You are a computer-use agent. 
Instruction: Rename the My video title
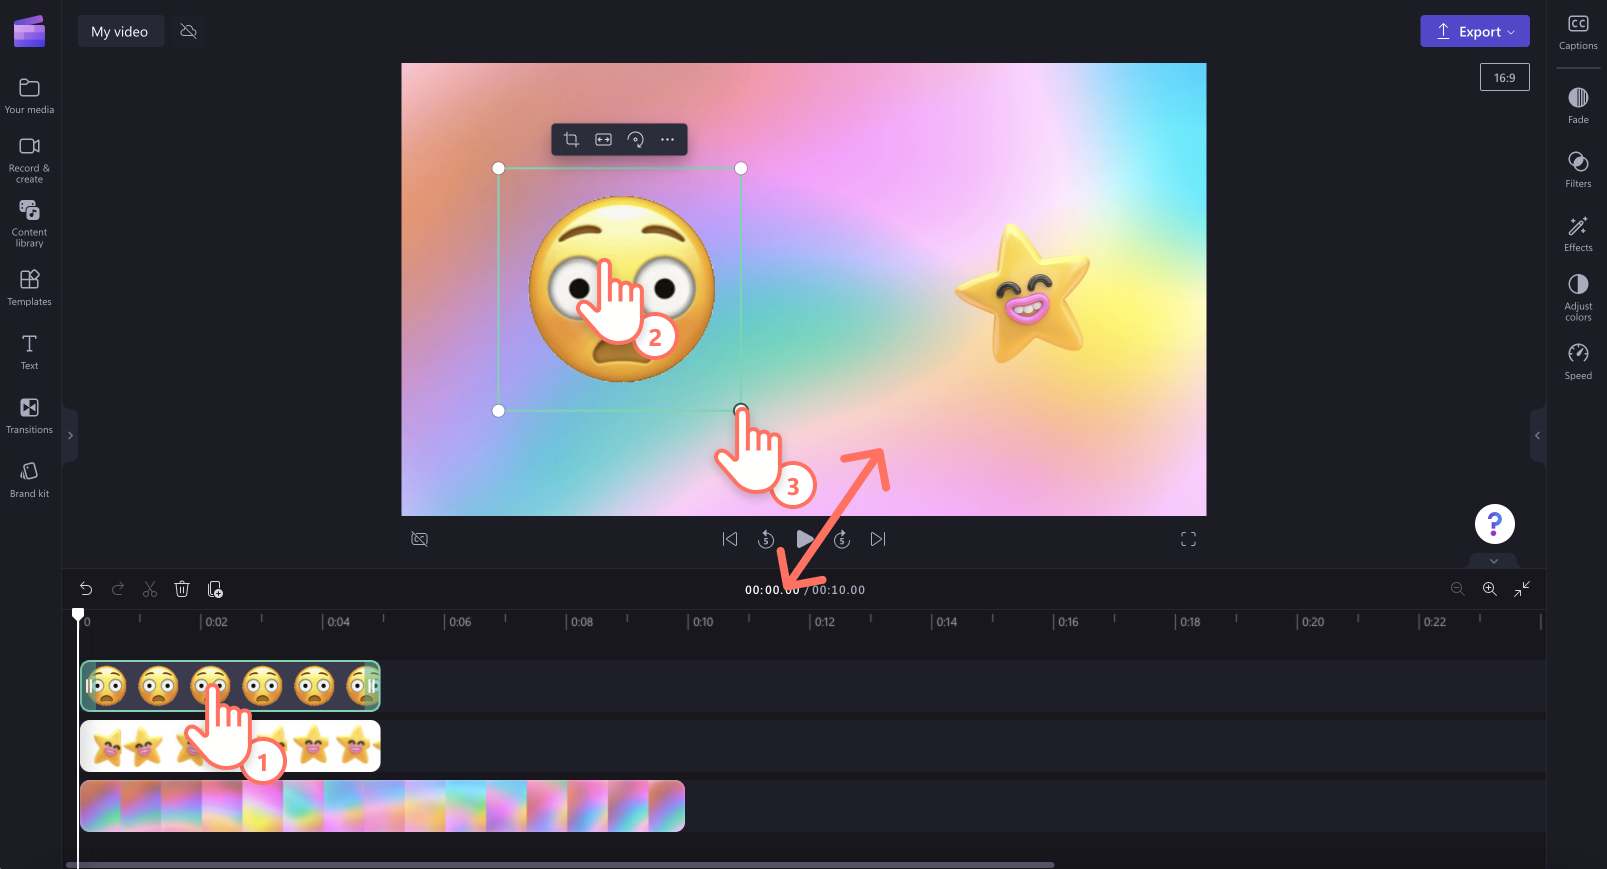tap(120, 32)
